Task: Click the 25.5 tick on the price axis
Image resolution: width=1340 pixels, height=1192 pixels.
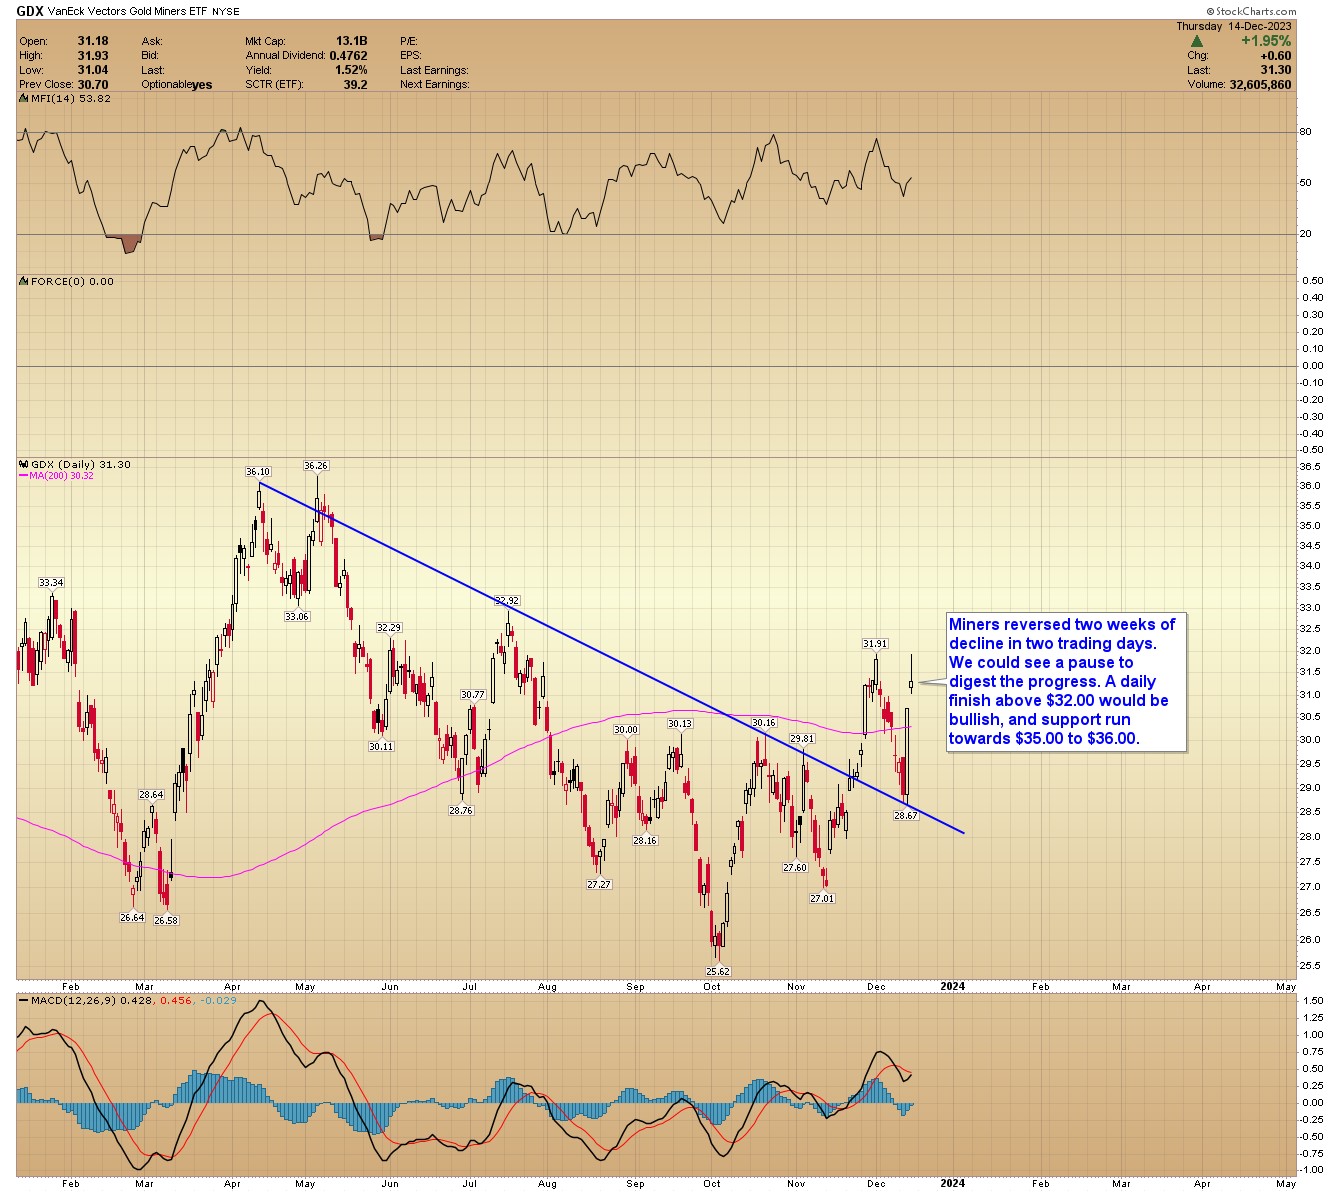Action: coord(1309,966)
